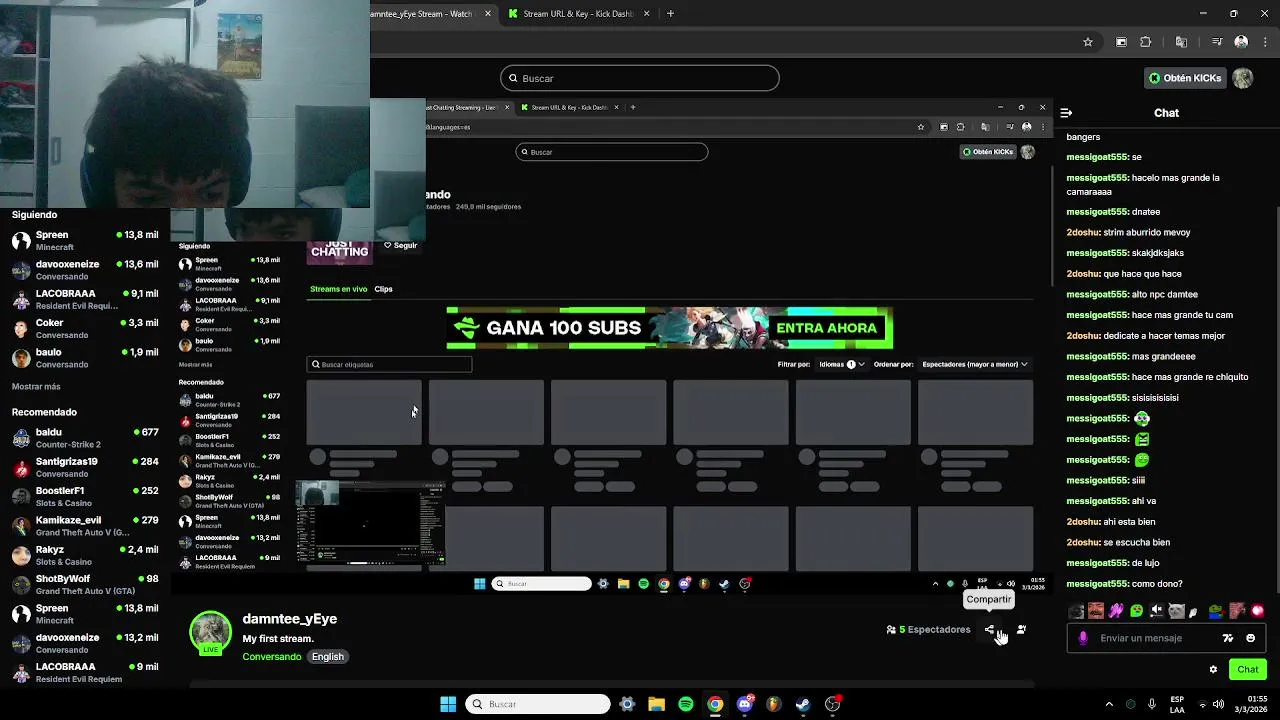Screen dimensions: 1280x720
Task: Open the chat settings gear icon
Action: tap(1213, 670)
